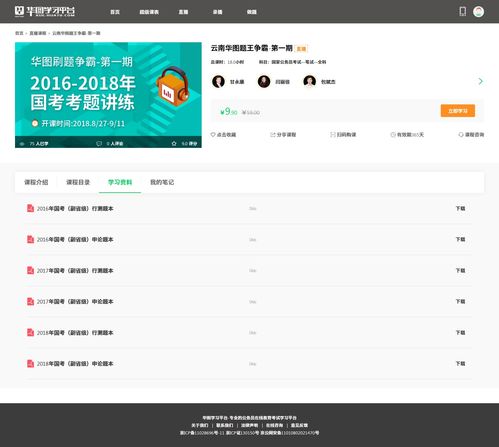Image resolution: width=499 pixels, height=447 pixels.
Task: Download 2017年国考 申论题本 via 下载
Action: 460,301
